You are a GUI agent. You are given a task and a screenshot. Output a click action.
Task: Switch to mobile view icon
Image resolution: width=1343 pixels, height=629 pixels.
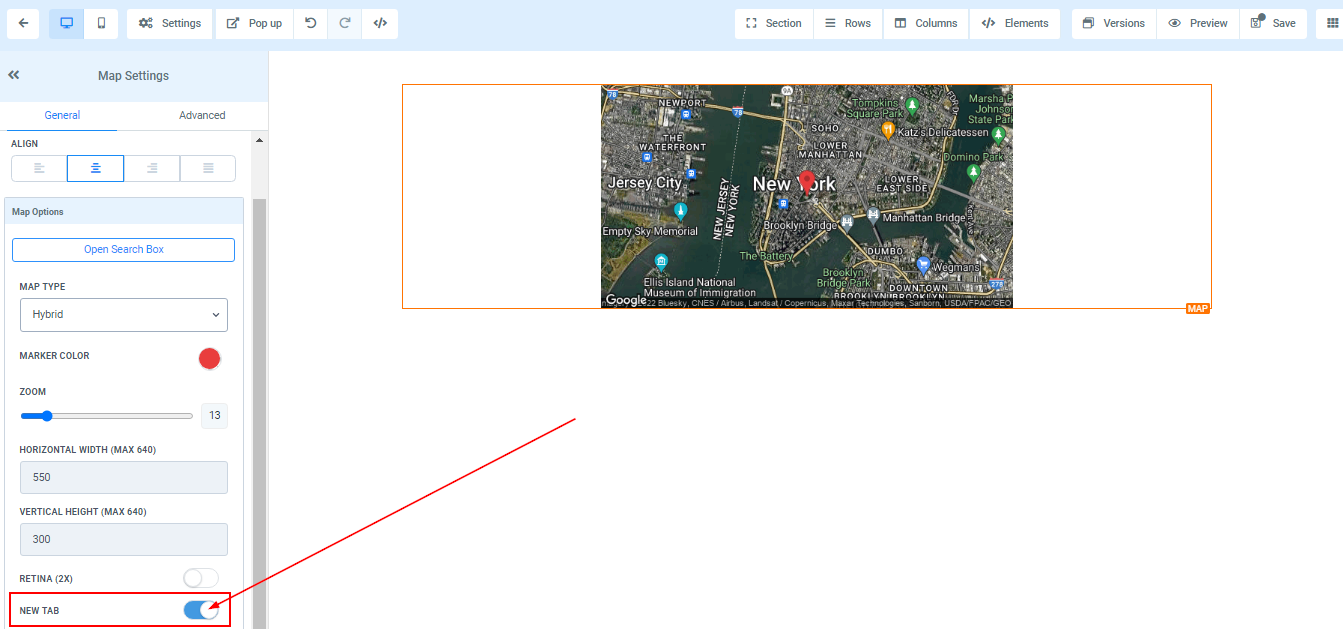pyautogui.click(x=101, y=23)
